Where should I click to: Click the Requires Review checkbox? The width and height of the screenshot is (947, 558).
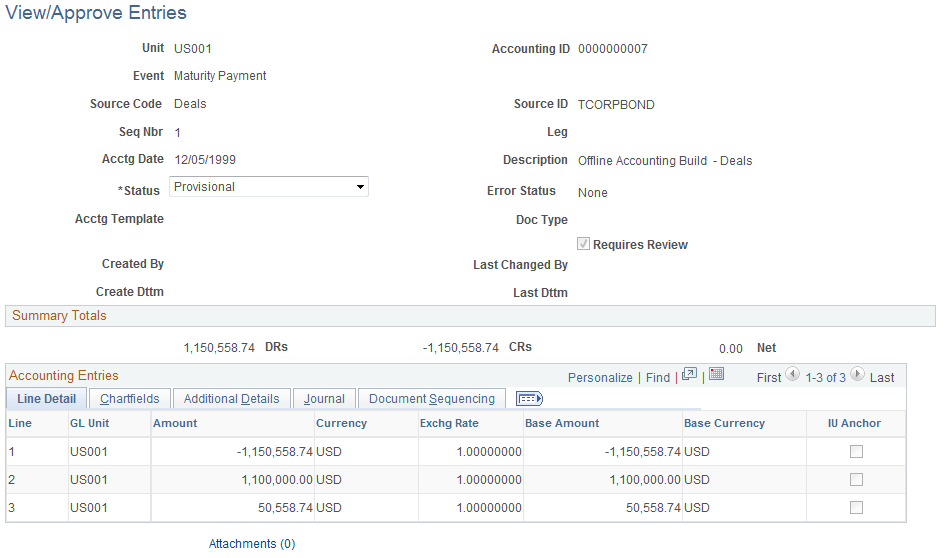[x=583, y=244]
